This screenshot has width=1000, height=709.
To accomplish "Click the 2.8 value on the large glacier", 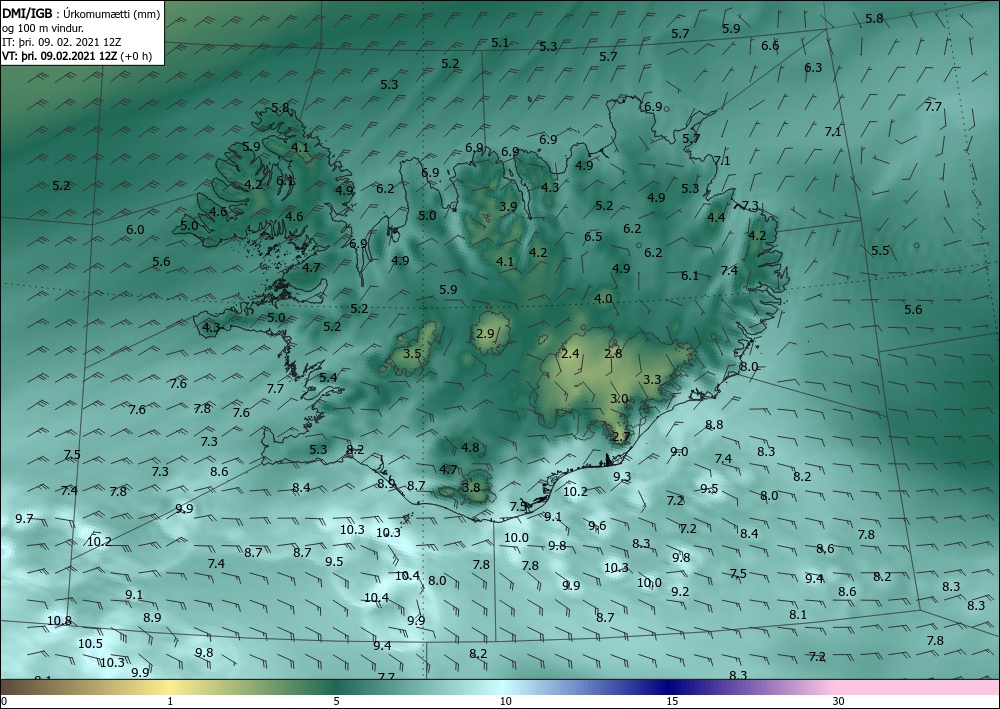I will click(613, 353).
